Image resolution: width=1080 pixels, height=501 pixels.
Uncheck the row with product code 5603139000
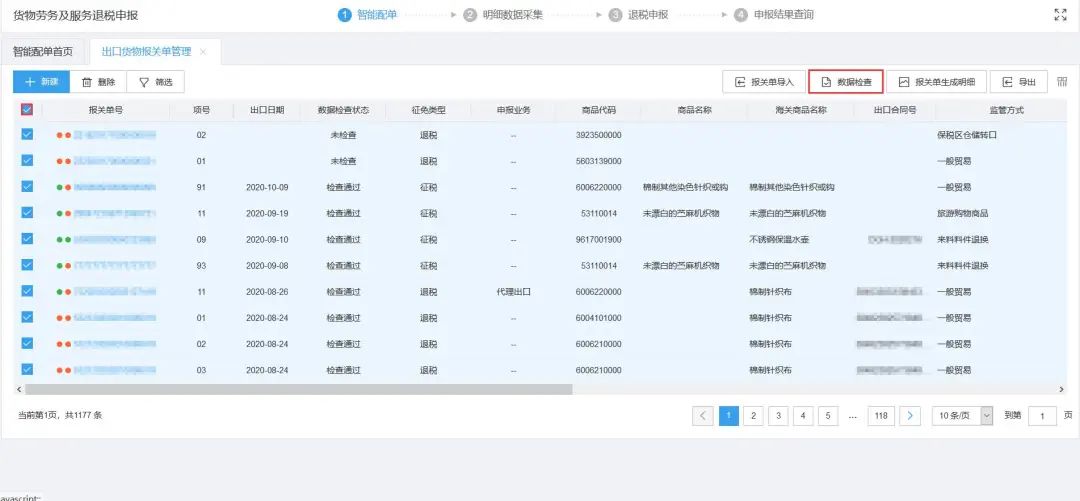[28, 161]
